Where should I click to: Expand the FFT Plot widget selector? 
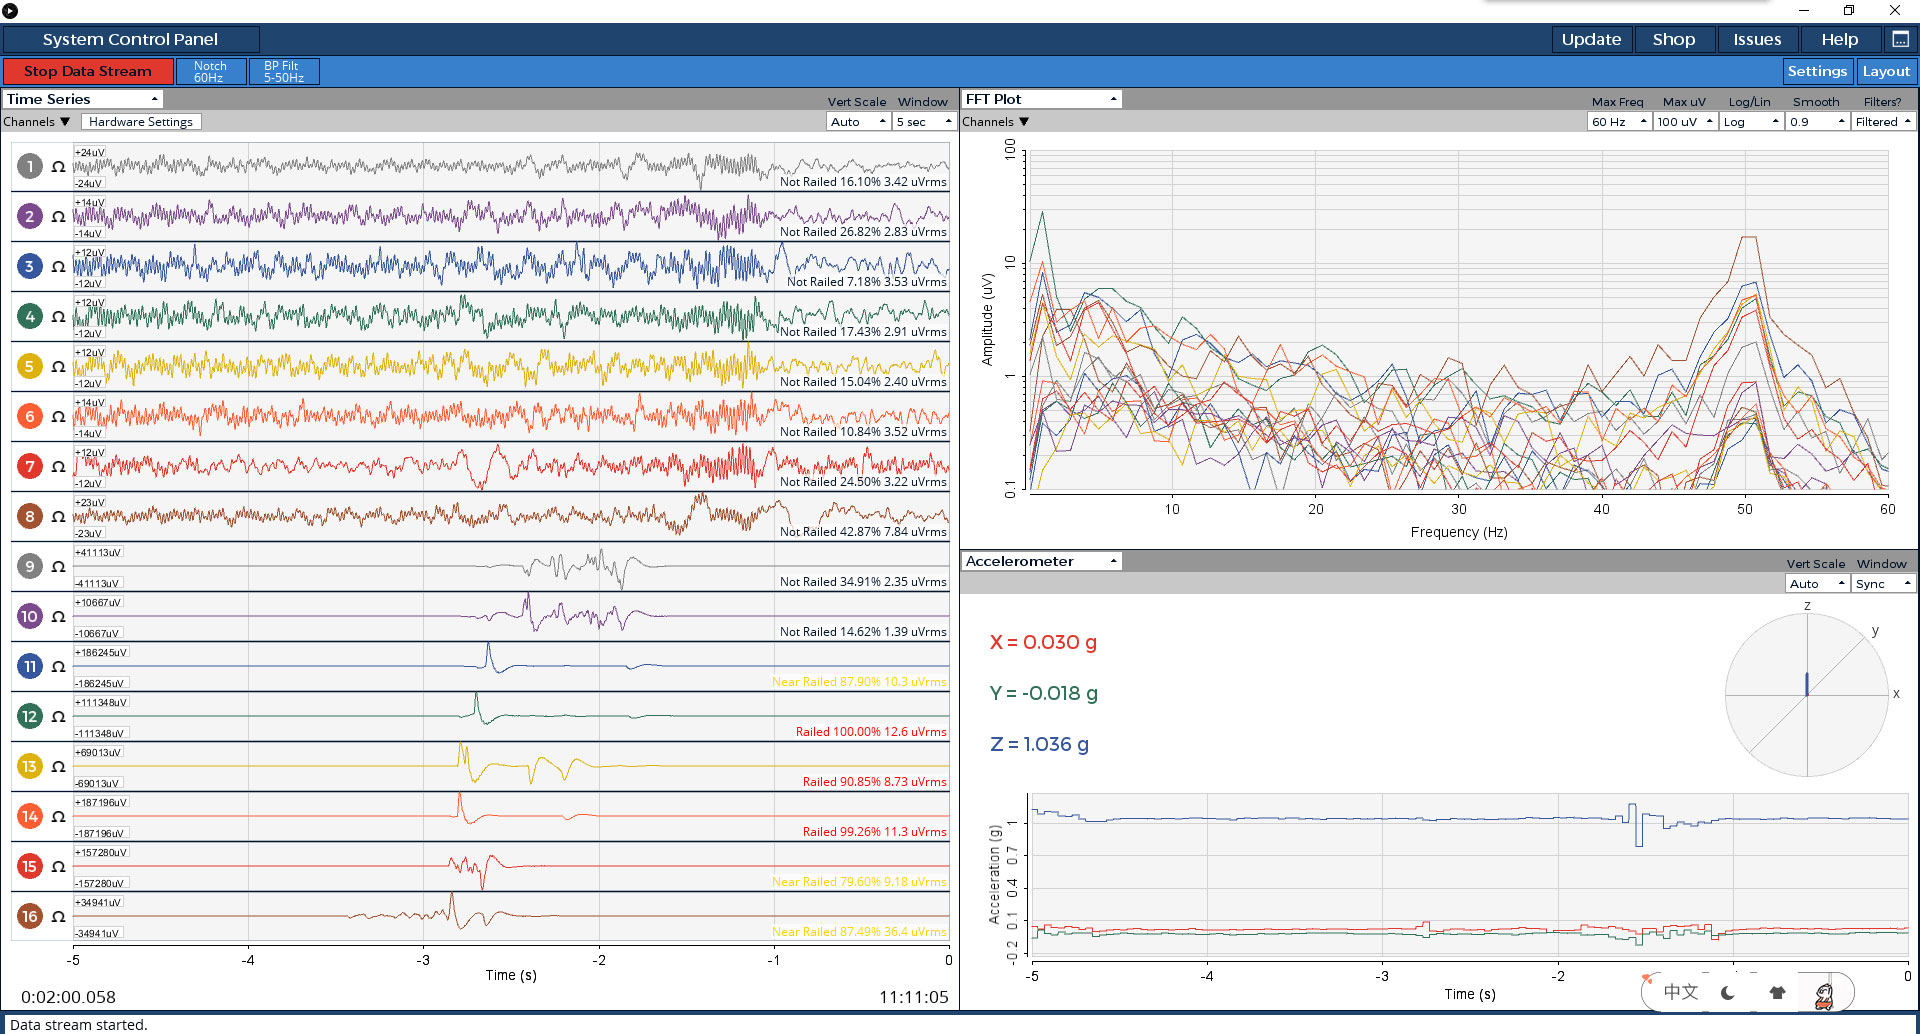coord(1041,99)
